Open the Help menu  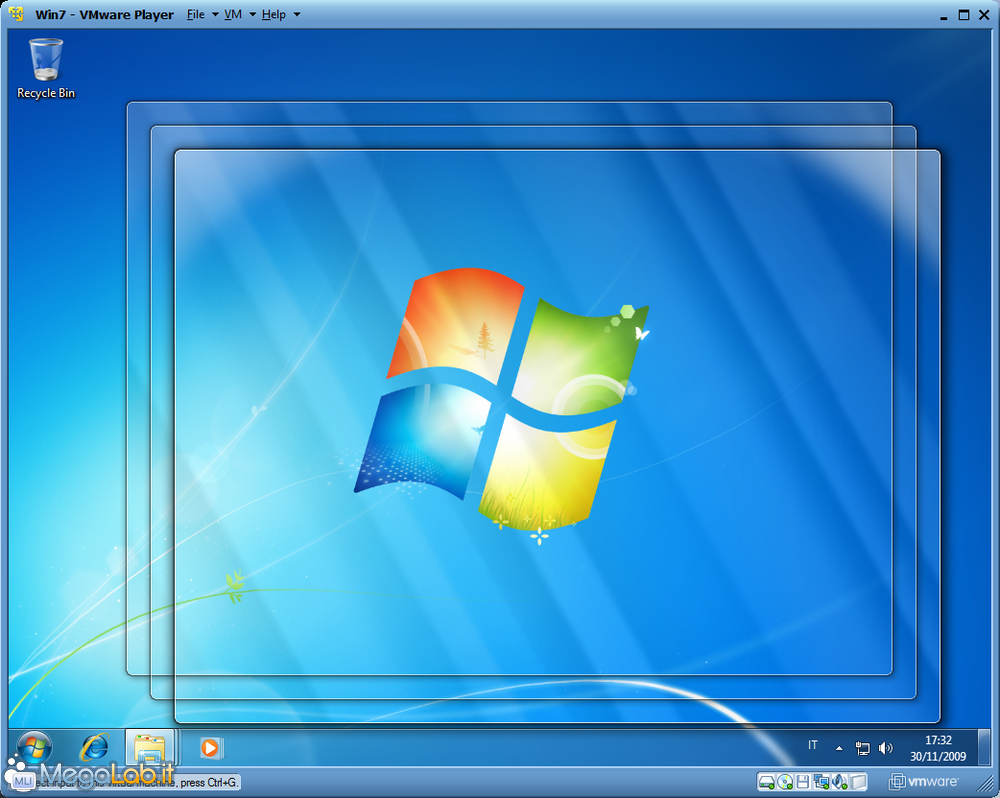pos(274,14)
